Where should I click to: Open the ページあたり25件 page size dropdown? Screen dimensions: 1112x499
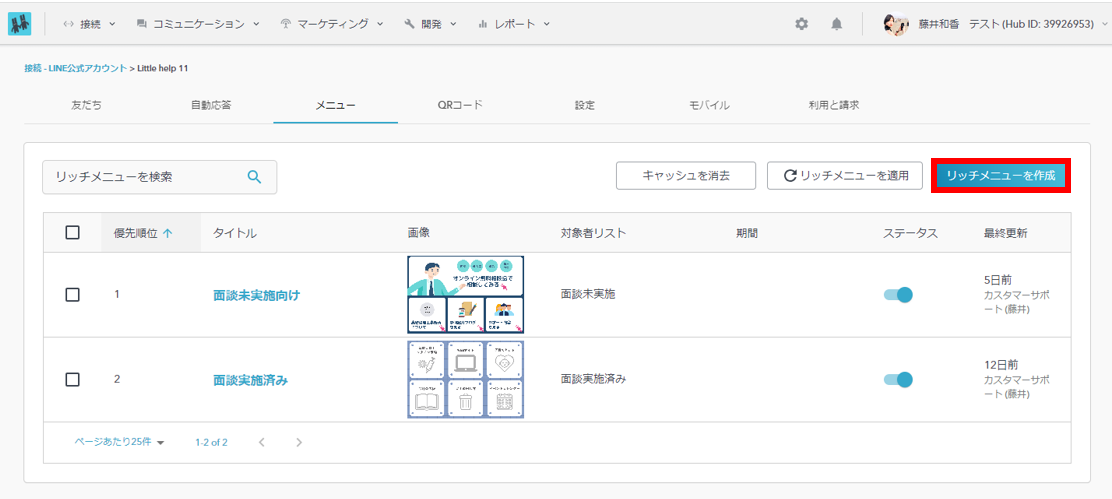119,442
